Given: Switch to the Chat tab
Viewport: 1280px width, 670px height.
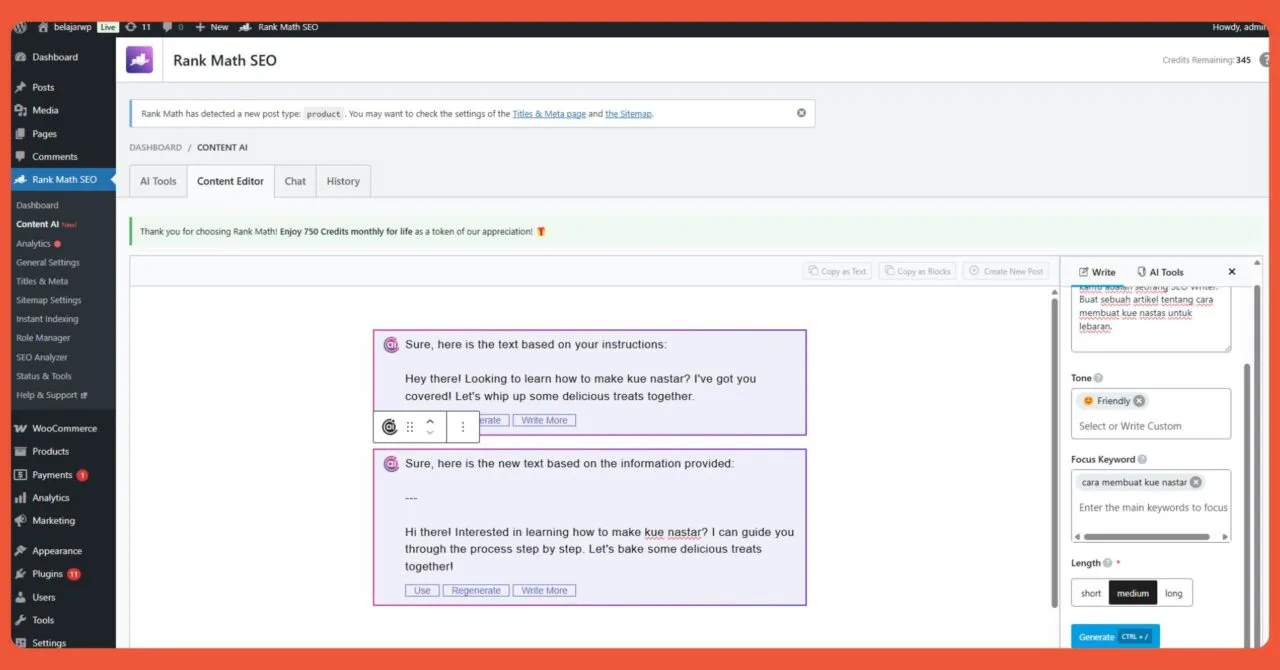Looking at the screenshot, I should 294,181.
